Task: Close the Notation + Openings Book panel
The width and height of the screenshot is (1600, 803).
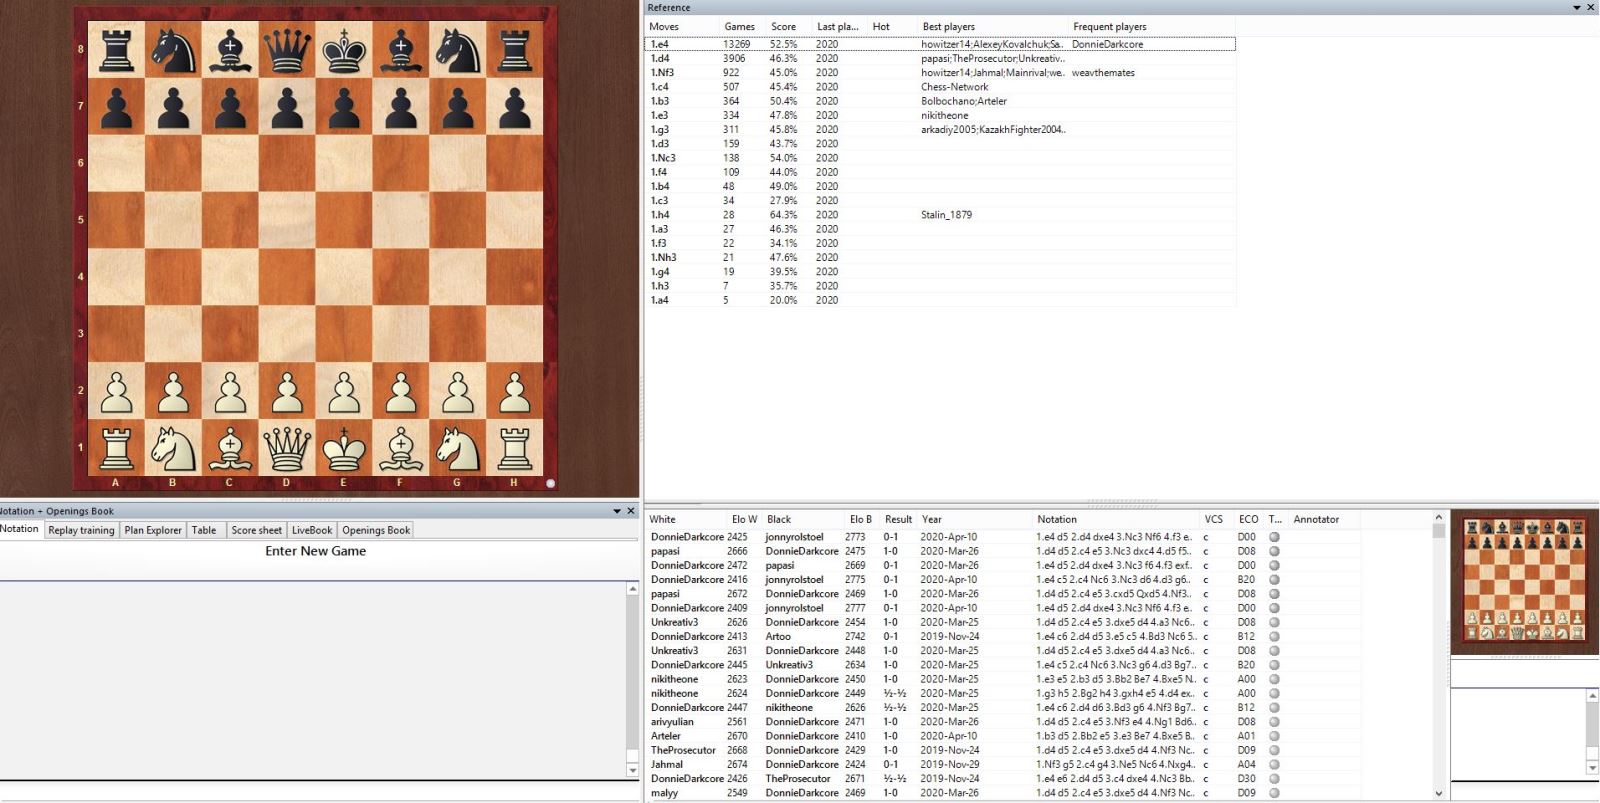Action: [x=631, y=511]
